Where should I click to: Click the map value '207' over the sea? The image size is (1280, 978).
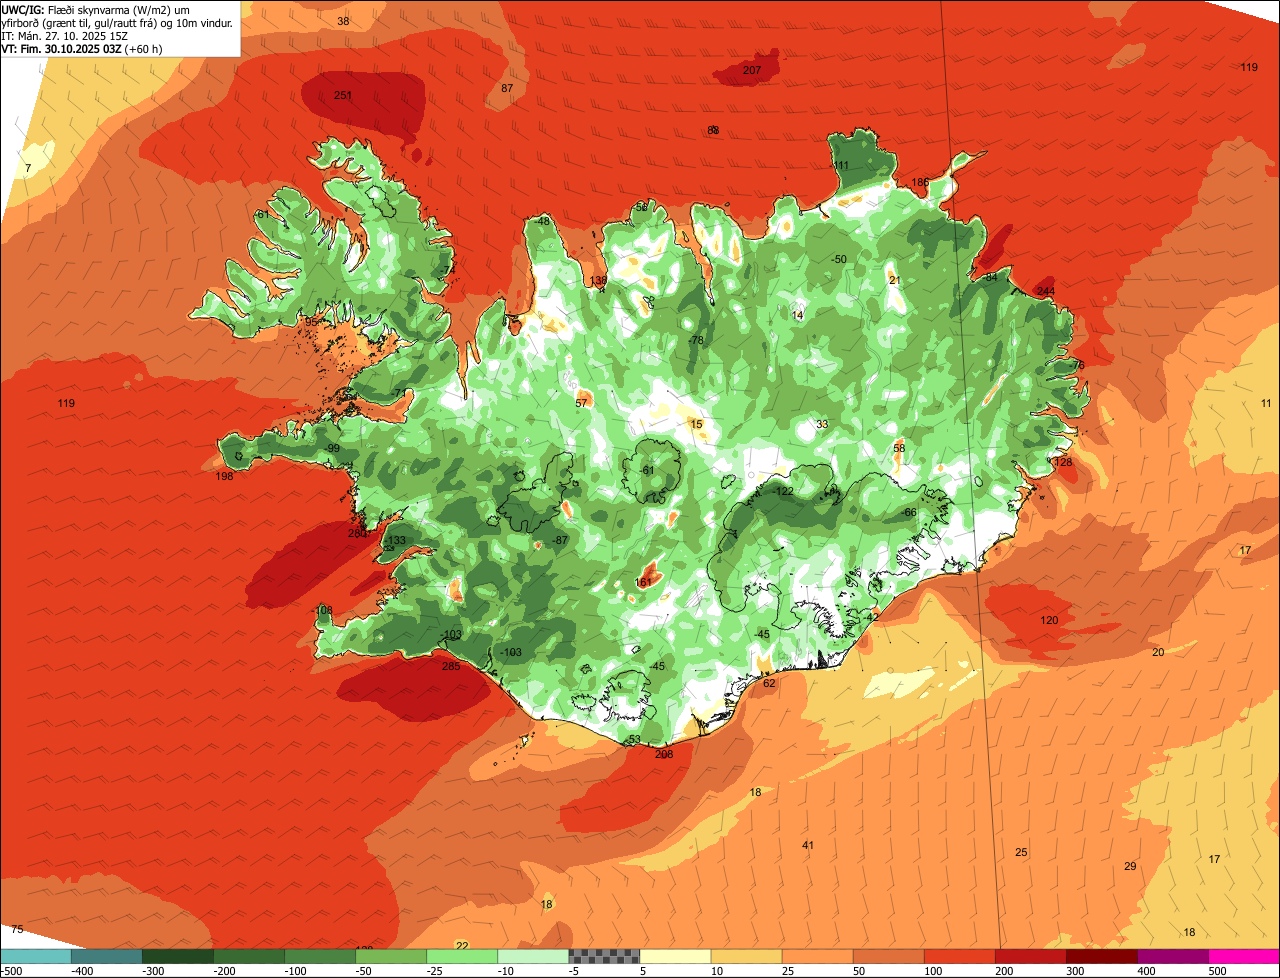click(x=752, y=70)
